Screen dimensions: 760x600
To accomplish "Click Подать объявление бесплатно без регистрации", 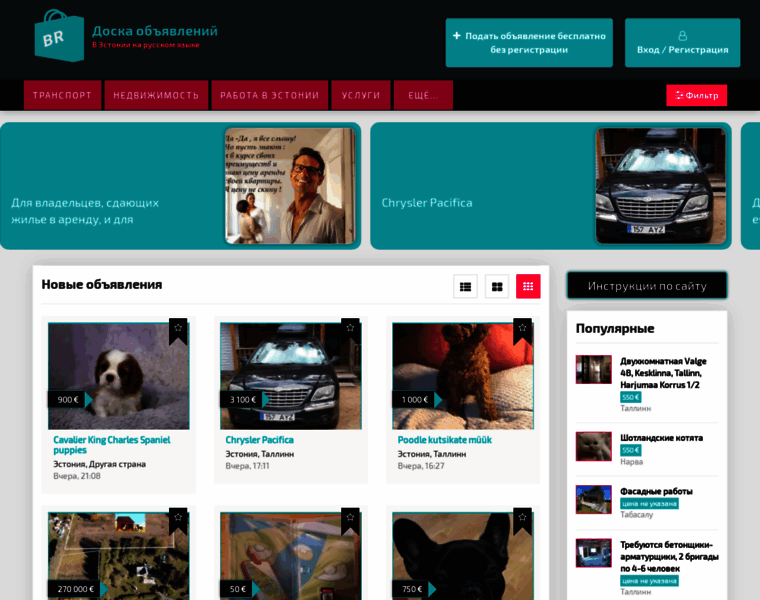I will 529,43.
